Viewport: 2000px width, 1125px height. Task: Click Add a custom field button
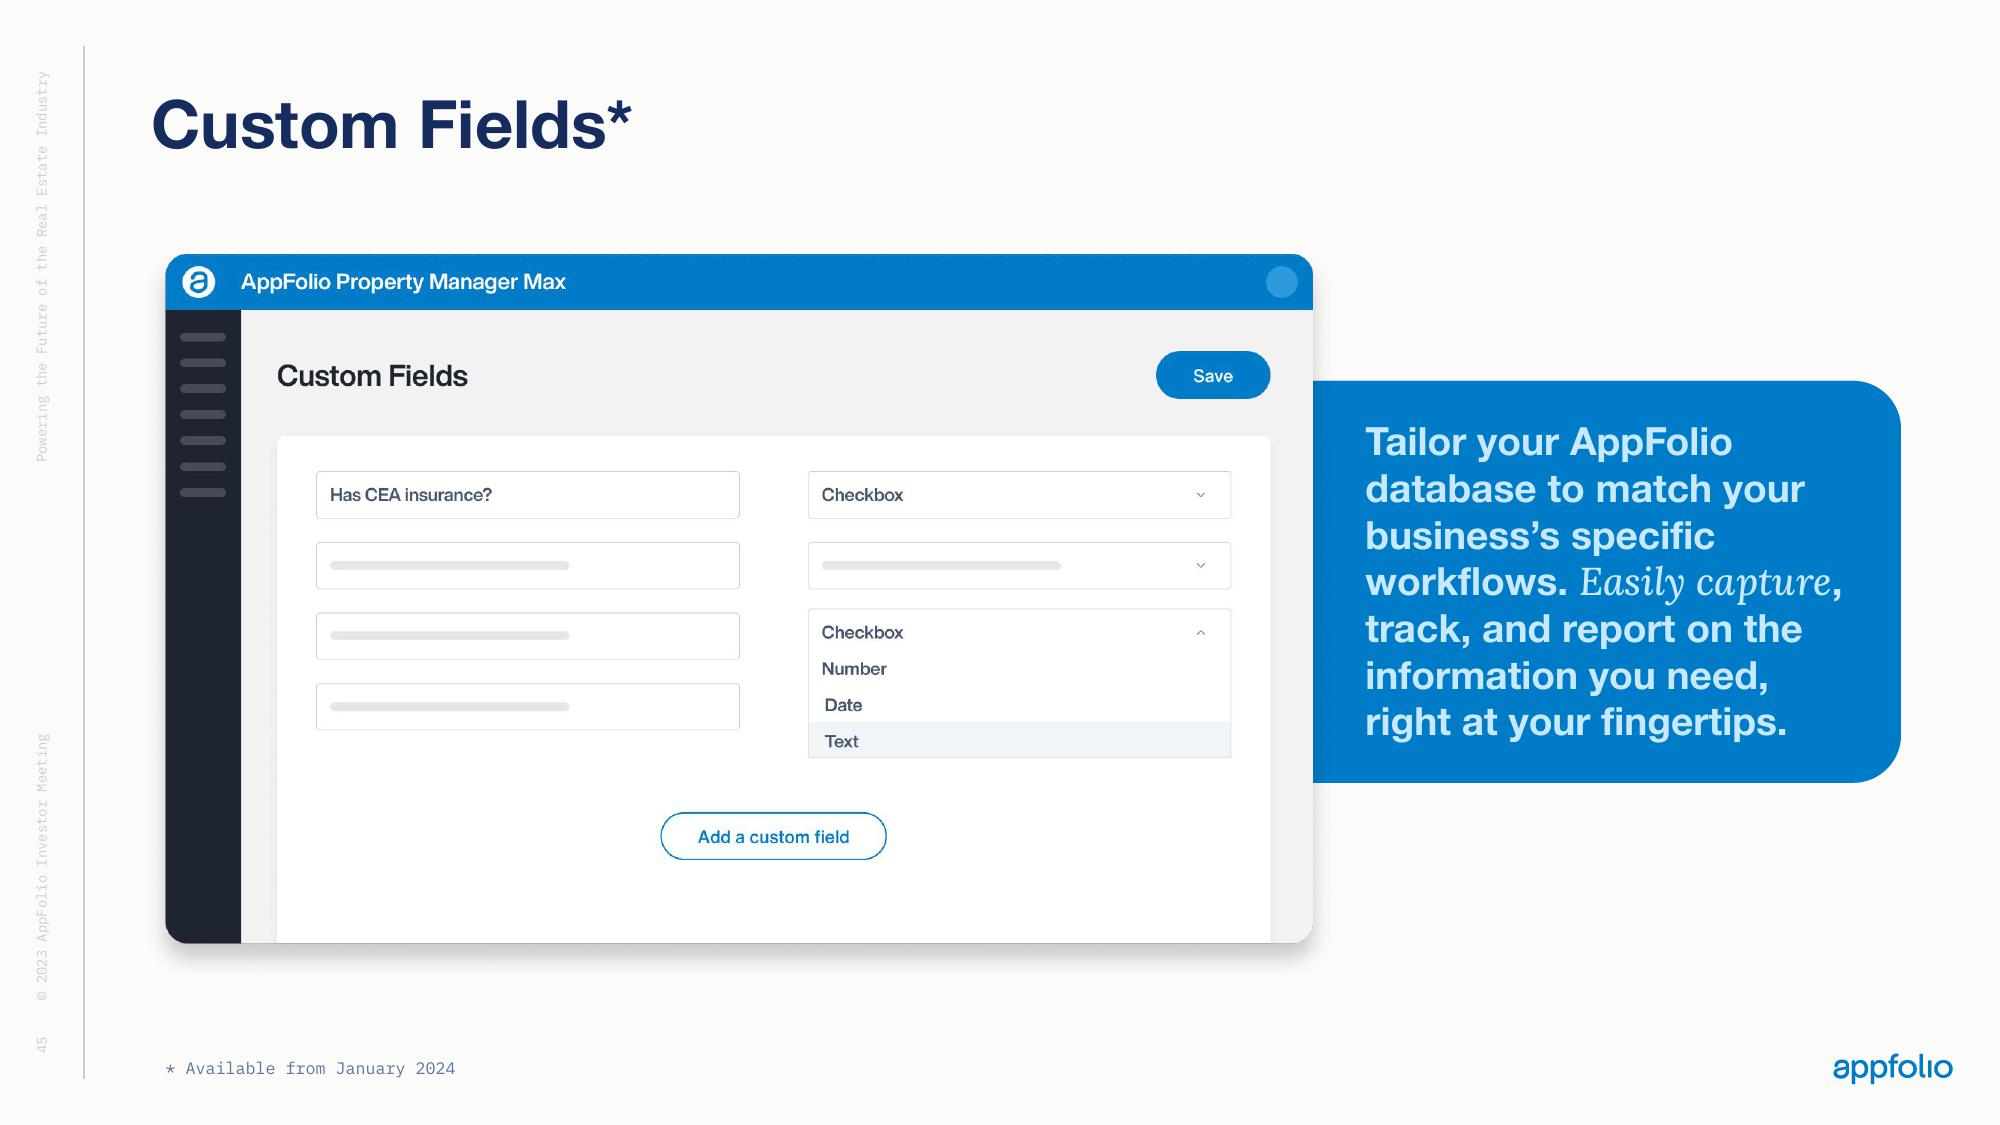[x=773, y=835]
